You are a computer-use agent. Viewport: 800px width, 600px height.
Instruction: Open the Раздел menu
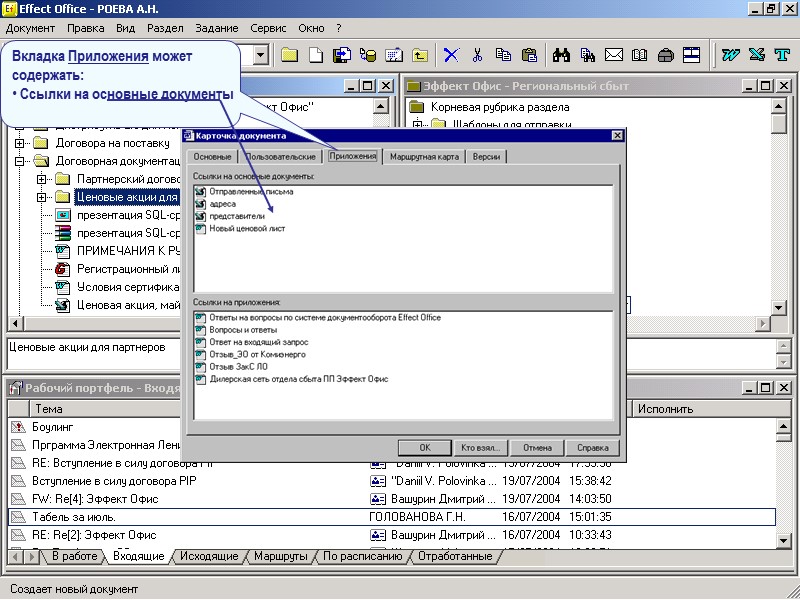pyautogui.click(x=165, y=28)
